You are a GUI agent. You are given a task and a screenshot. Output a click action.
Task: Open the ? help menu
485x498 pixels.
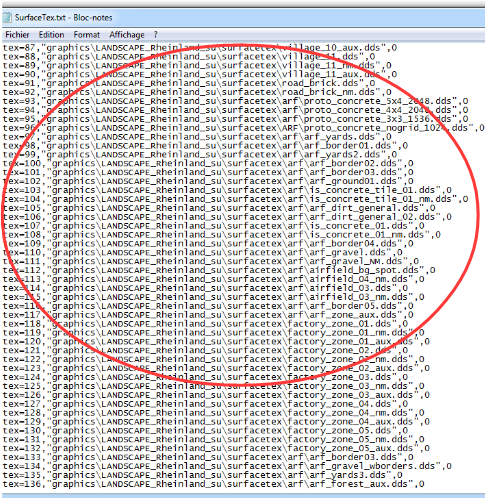pos(155,35)
